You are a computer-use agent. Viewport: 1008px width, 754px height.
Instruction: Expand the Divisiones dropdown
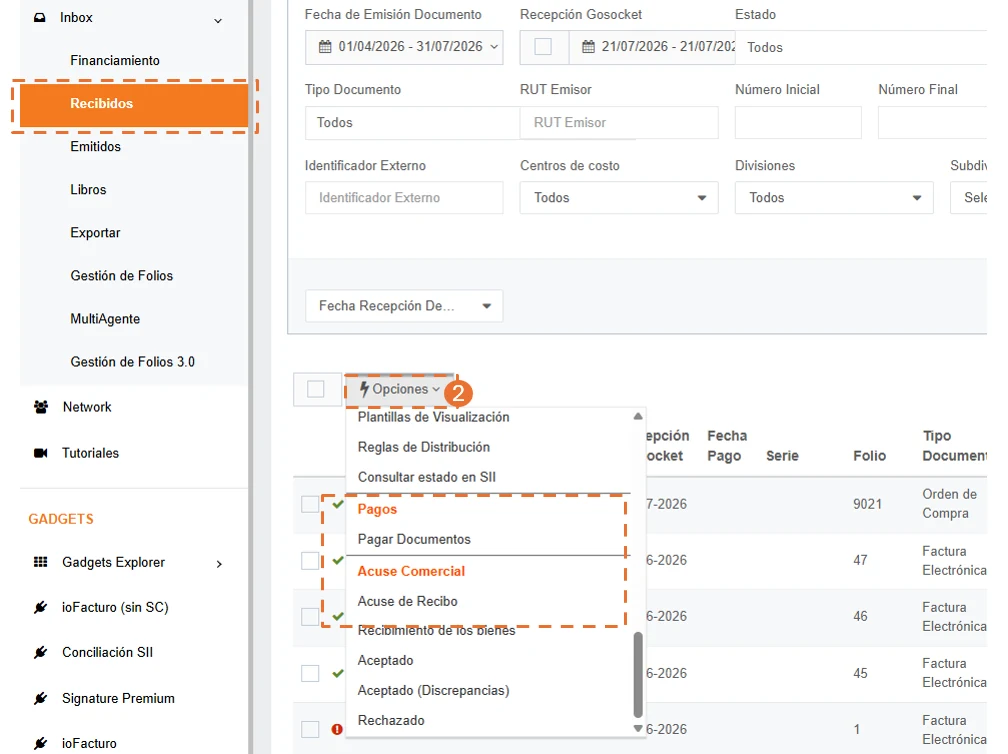(x=834, y=197)
